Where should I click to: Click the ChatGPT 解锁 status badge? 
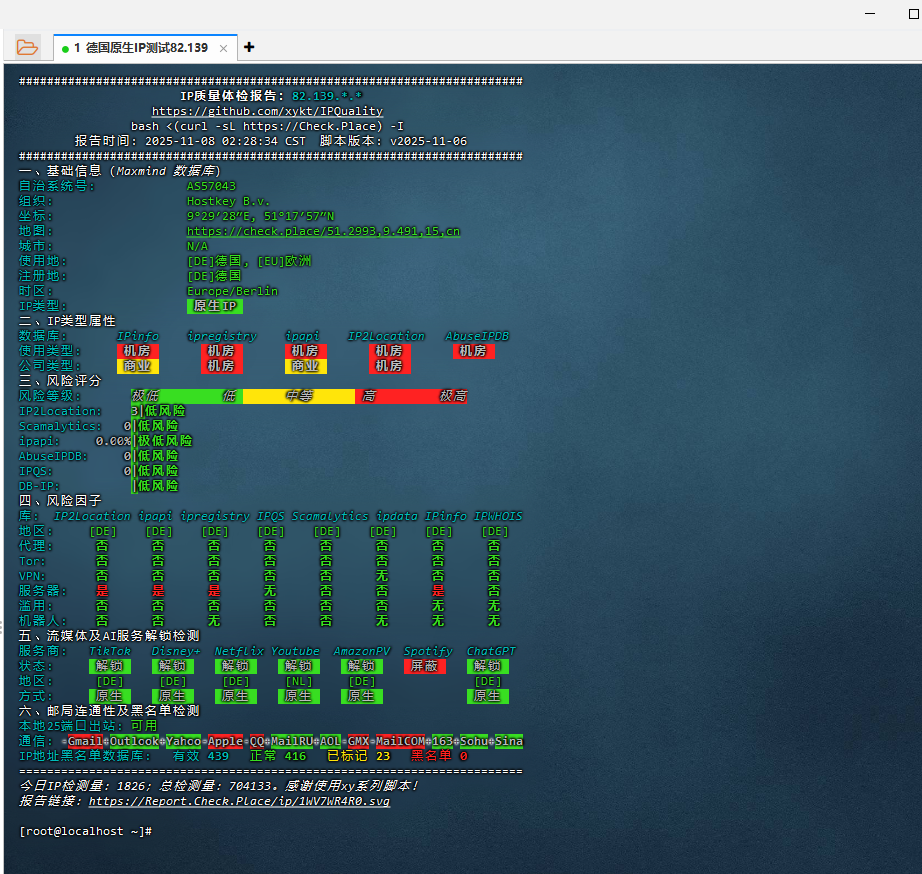tap(487, 666)
